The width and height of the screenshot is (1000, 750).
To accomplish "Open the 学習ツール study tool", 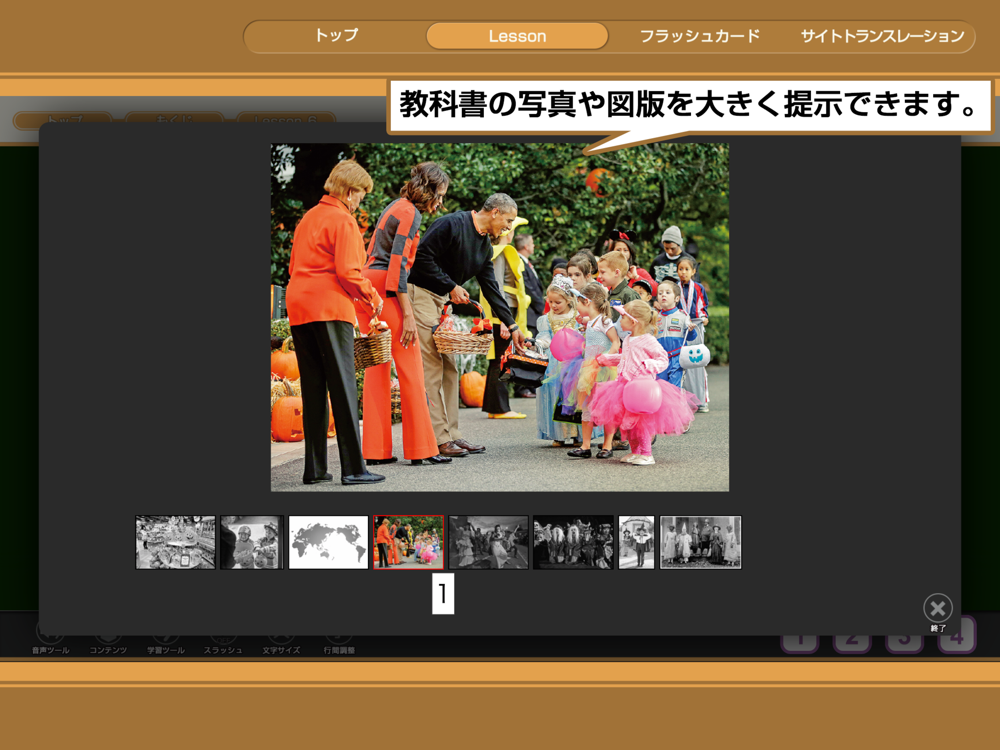I will click(x=166, y=639).
